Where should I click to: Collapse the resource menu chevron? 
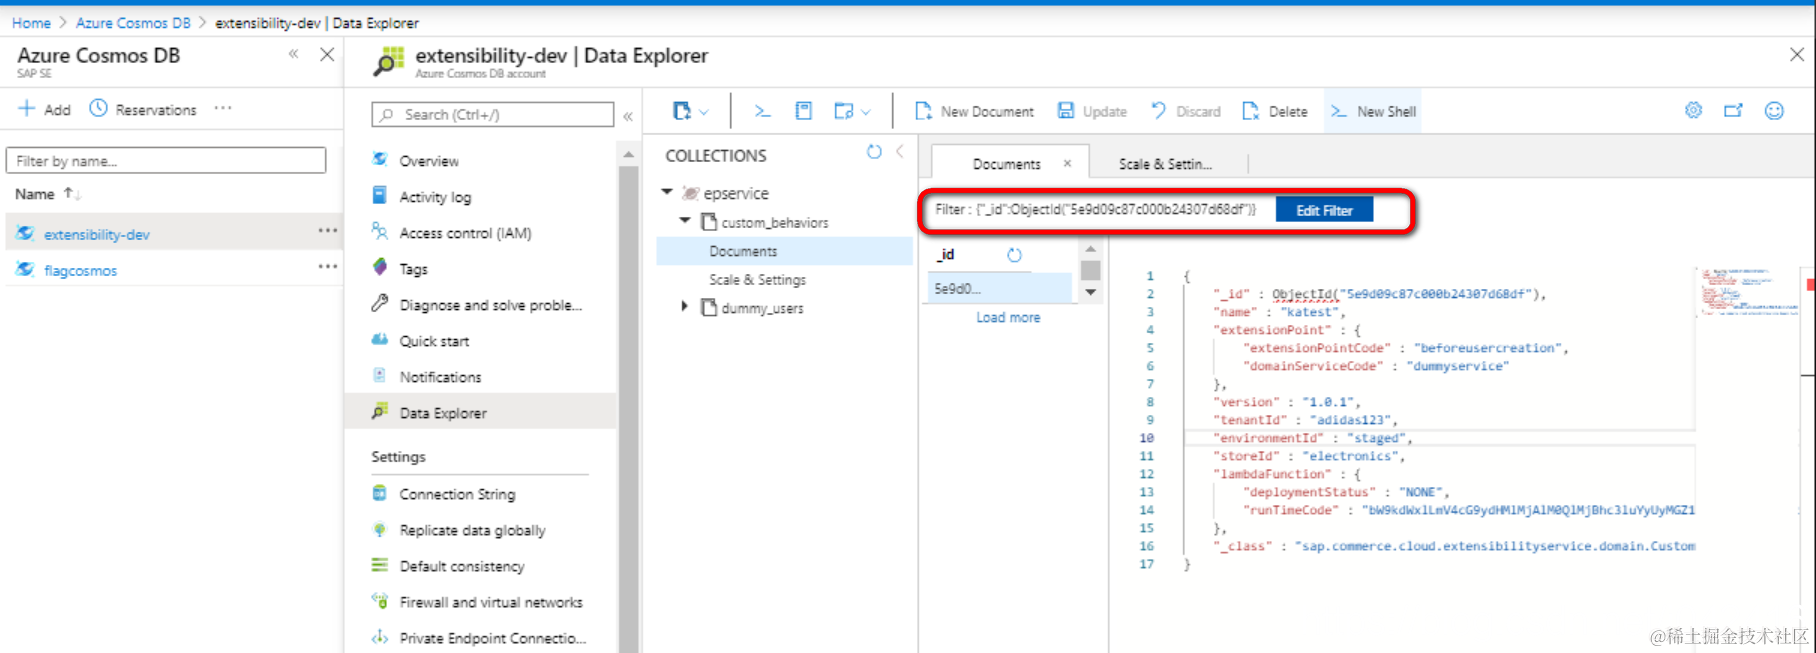click(x=628, y=116)
